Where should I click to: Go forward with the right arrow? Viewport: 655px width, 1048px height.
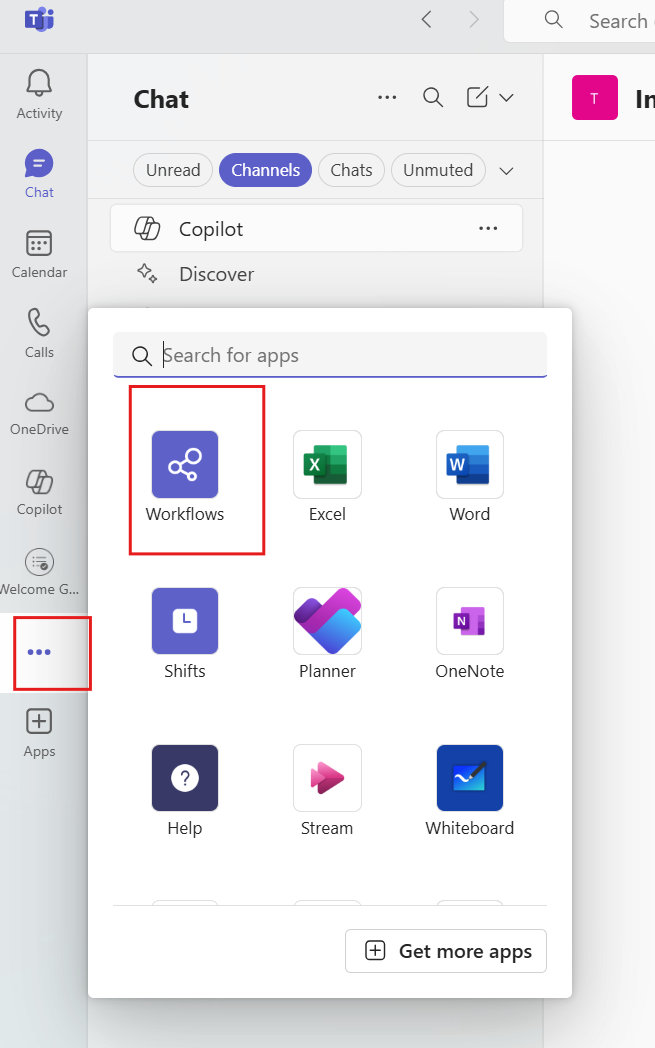coord(474,19)
